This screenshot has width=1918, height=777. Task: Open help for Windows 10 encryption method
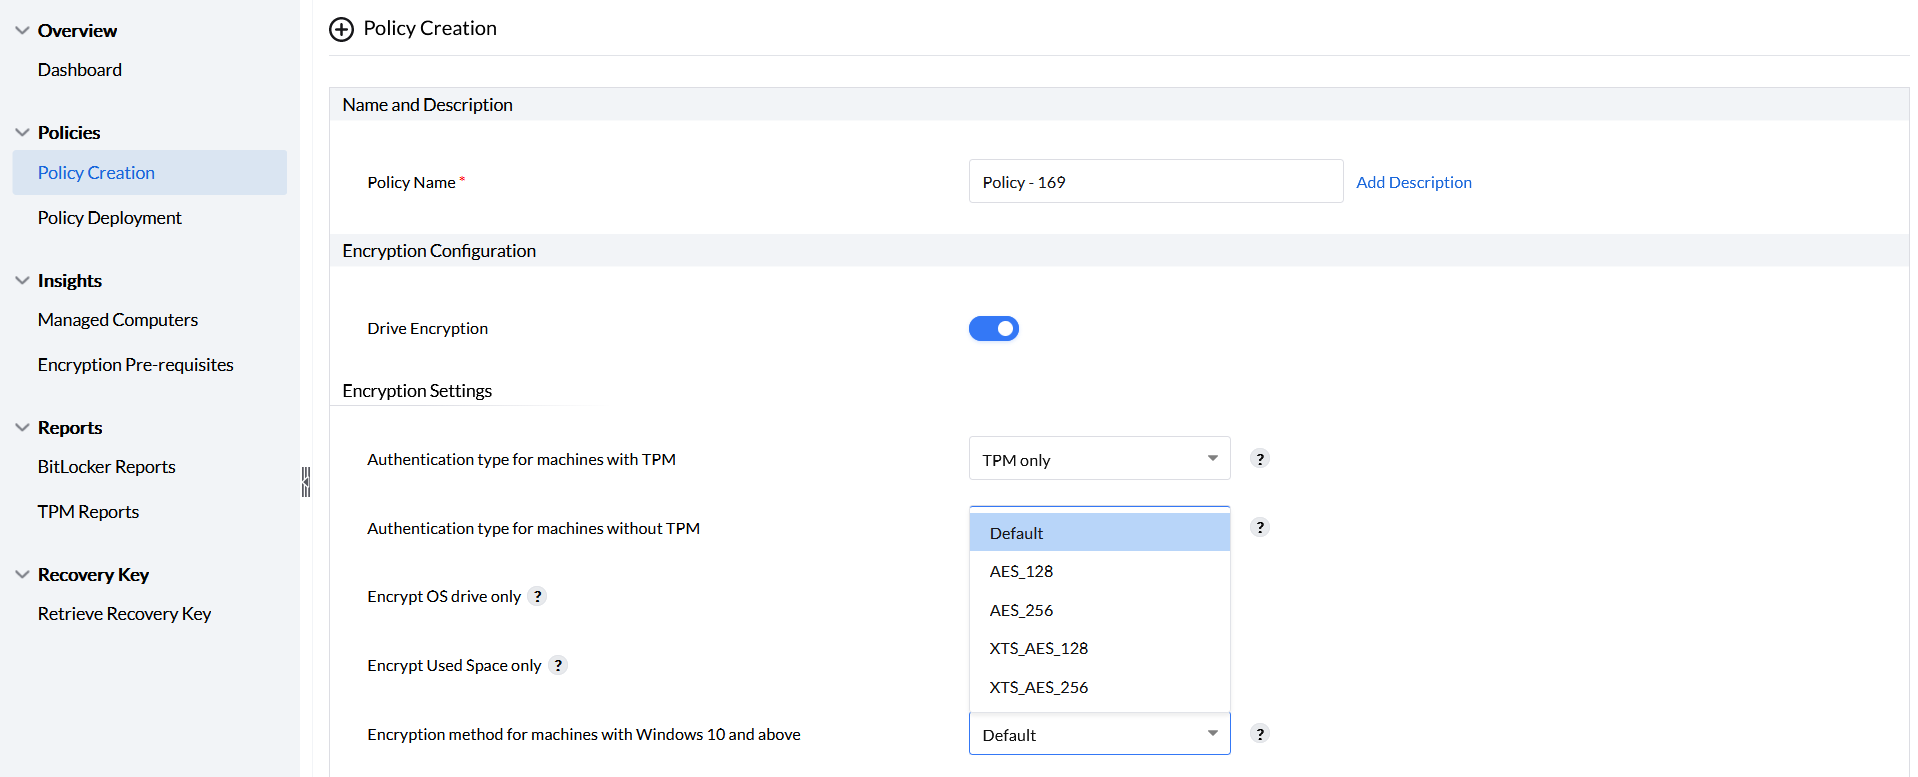[x=1260, y=734]
